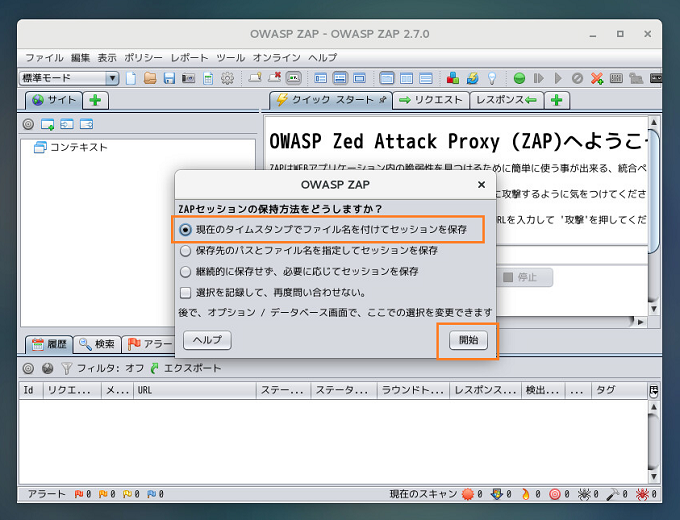Open the ファイル menu
This screenshot has width=680, height=520.
tap(44, 58)
